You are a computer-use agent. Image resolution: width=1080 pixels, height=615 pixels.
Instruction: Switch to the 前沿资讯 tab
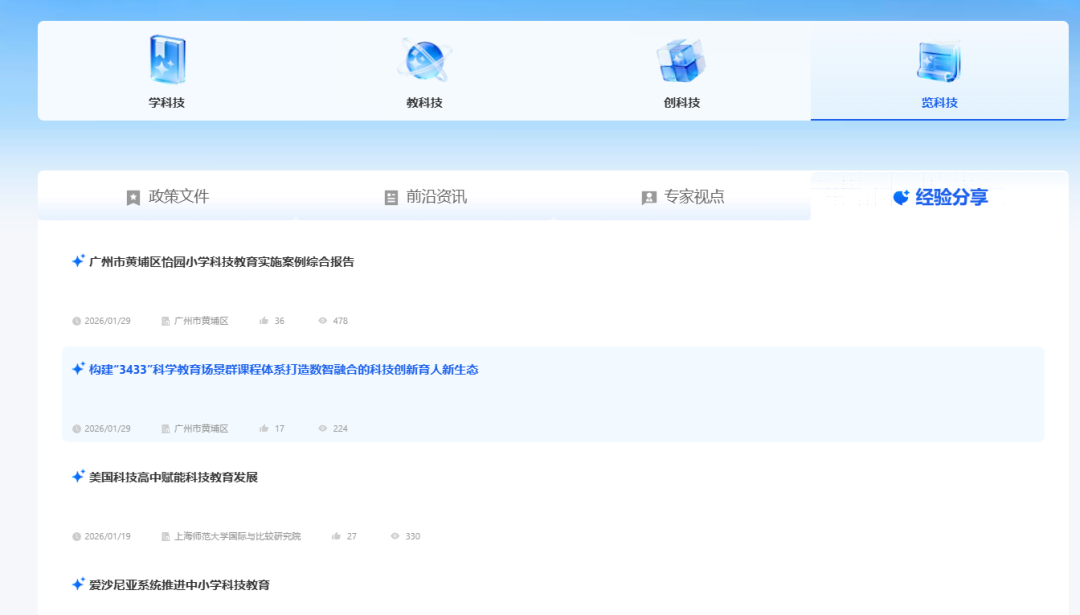point(425,196)
